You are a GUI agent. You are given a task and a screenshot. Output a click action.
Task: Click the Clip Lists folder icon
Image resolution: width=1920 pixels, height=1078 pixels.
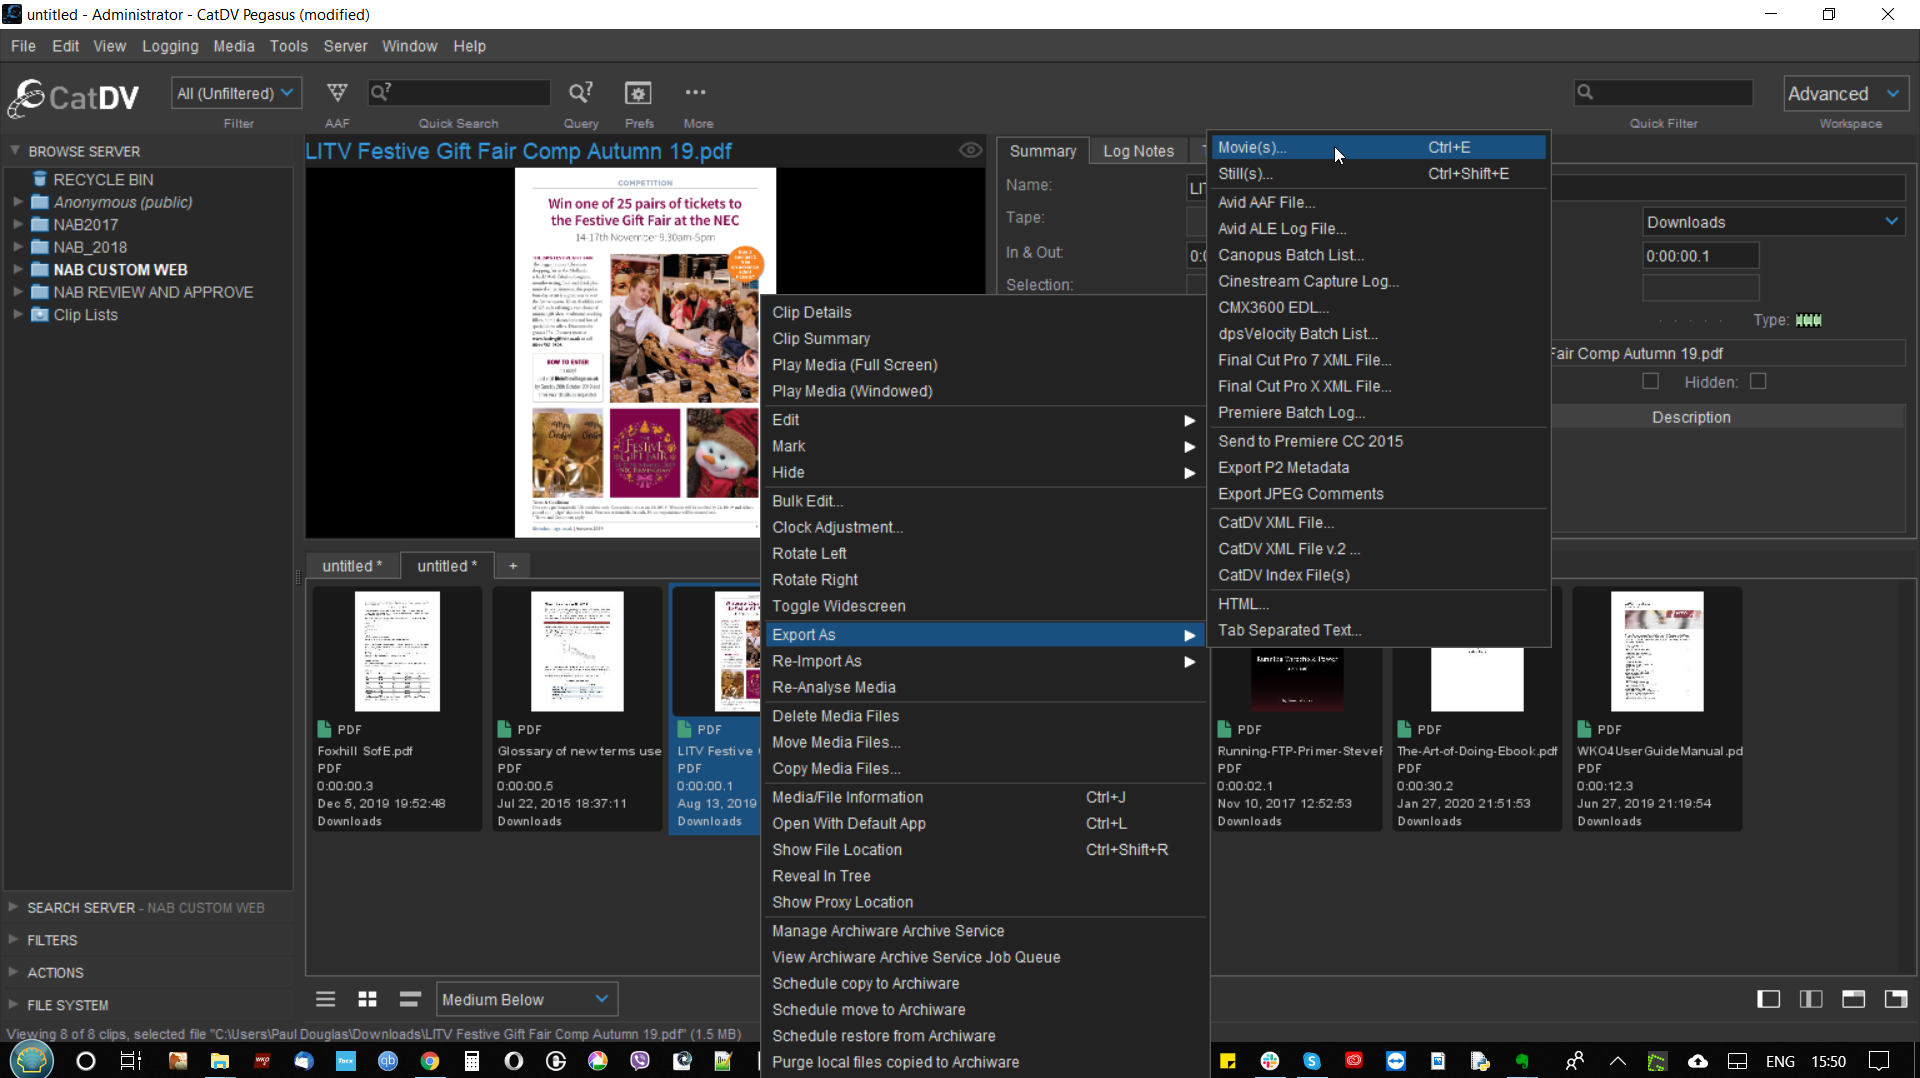[40, 314]
